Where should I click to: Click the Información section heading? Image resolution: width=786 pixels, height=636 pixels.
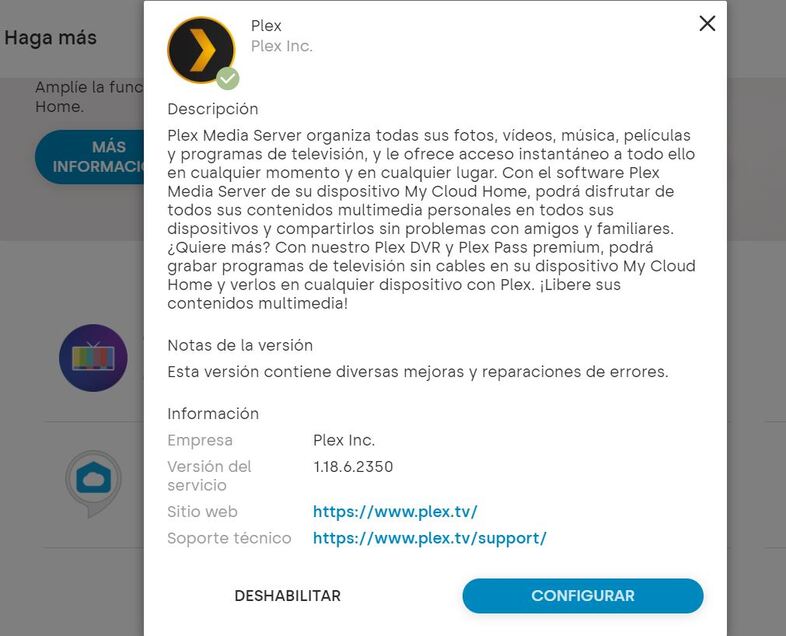pyautogui.click(x=213, y=413)
